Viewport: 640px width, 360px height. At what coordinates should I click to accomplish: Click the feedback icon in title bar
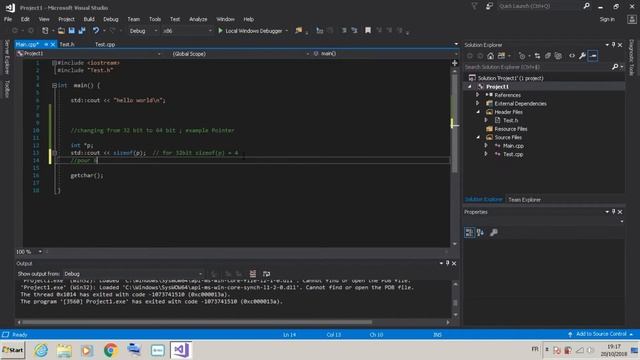[489, 6]
